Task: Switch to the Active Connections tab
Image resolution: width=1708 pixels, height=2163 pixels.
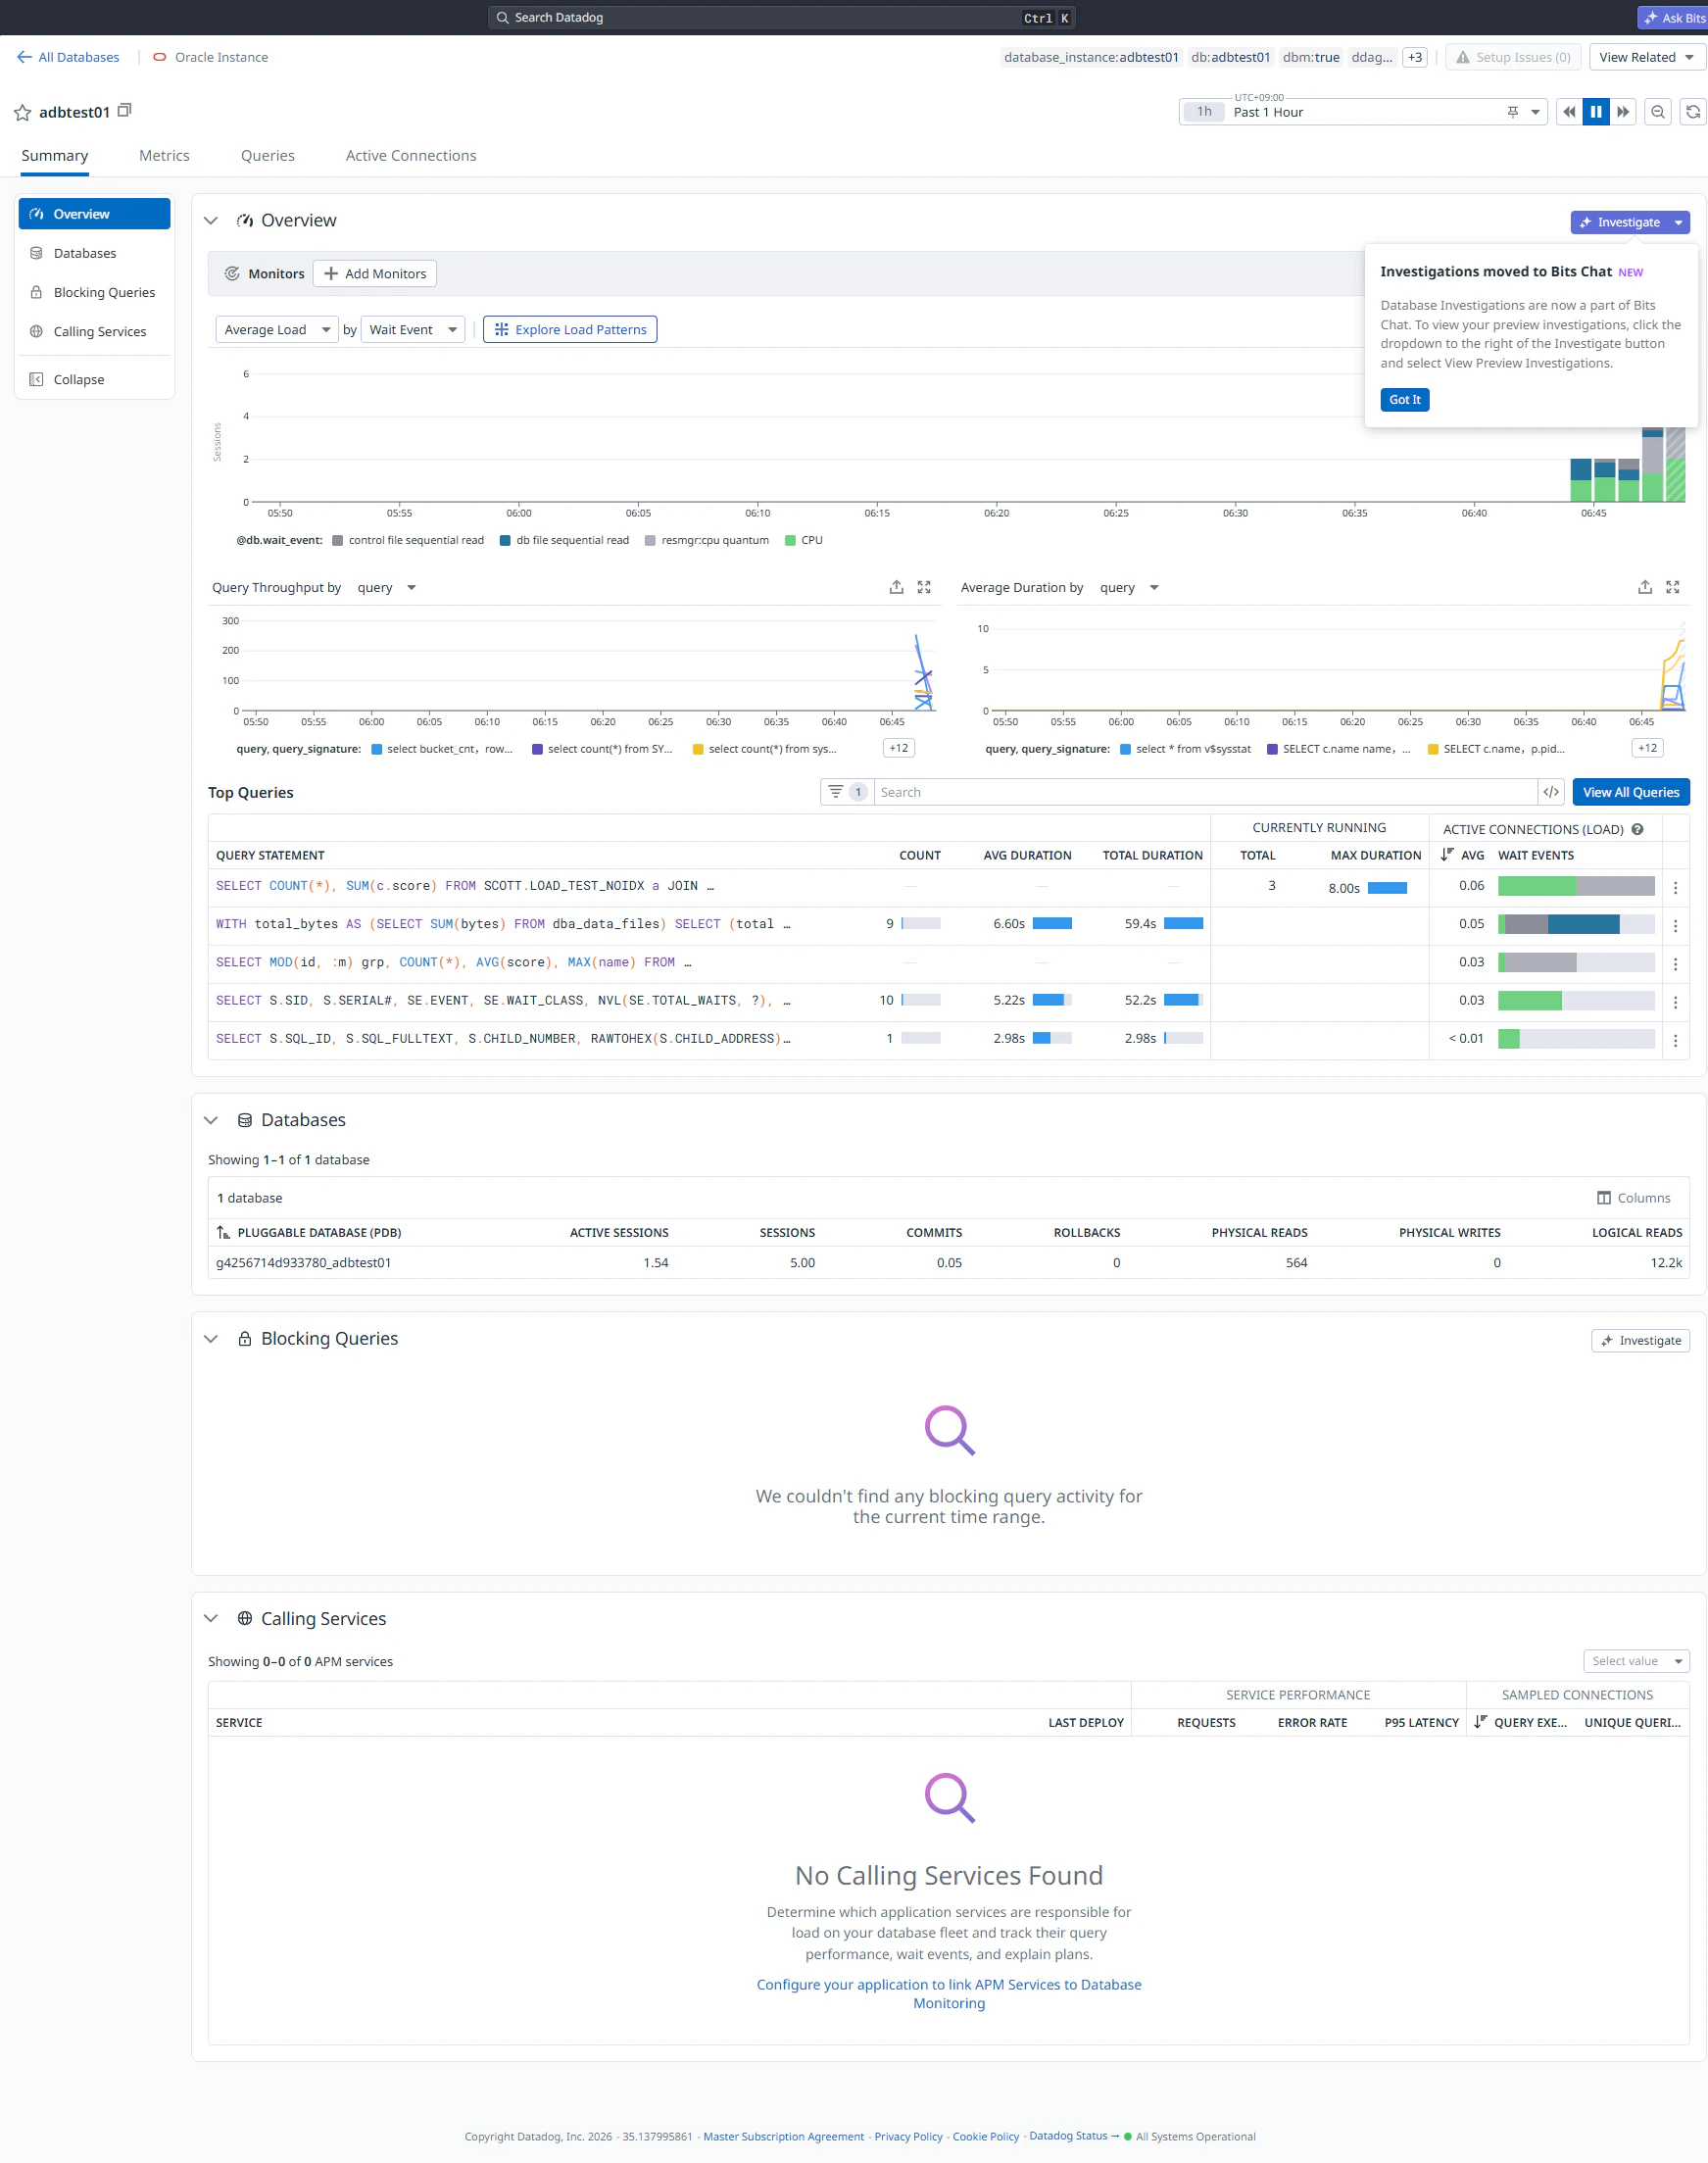Action: tap(411, 156)
